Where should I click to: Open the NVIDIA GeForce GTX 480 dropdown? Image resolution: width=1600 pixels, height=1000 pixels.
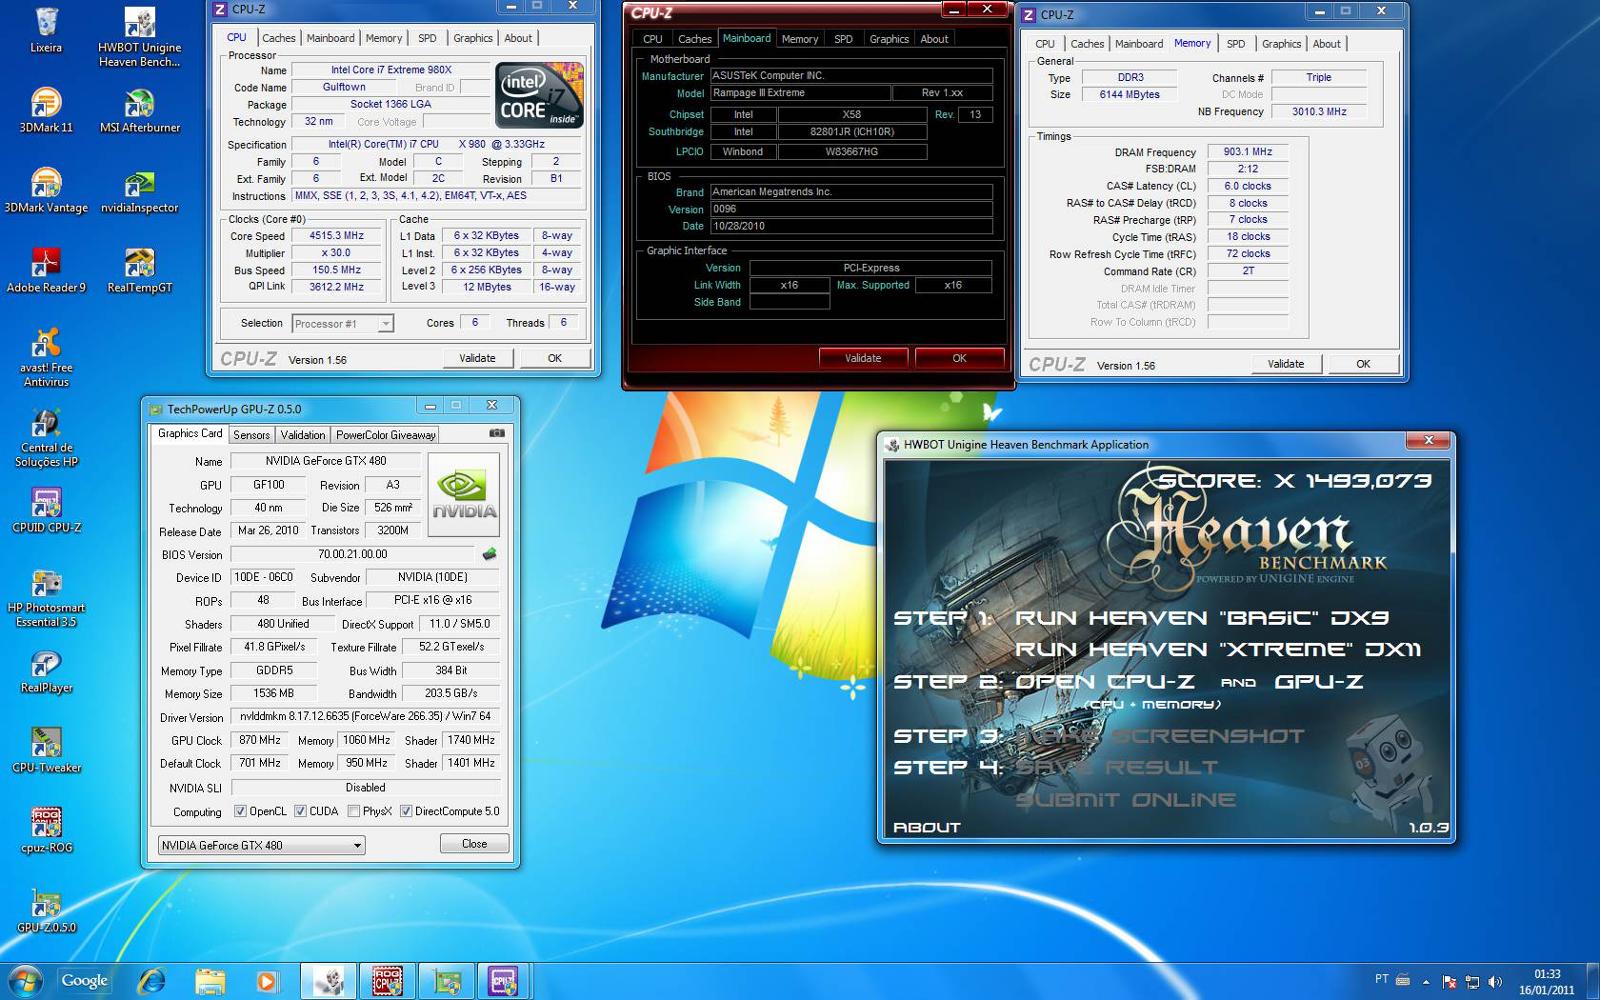point(261,845)
